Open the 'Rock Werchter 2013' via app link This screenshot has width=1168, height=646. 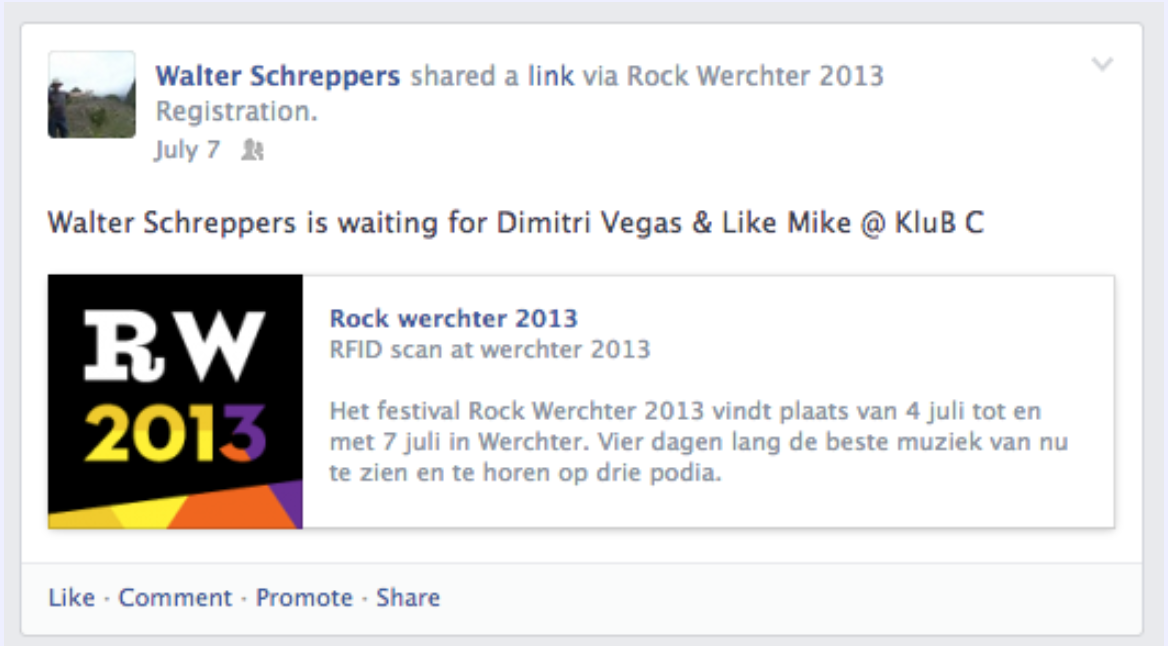(x=755, y=76)
